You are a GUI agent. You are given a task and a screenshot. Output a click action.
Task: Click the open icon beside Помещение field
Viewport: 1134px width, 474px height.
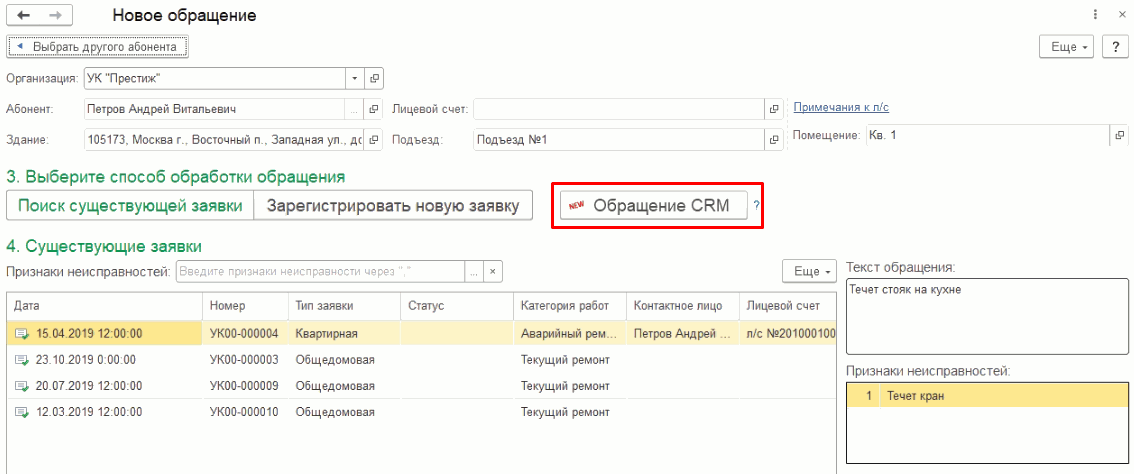tap(1119, 136)
